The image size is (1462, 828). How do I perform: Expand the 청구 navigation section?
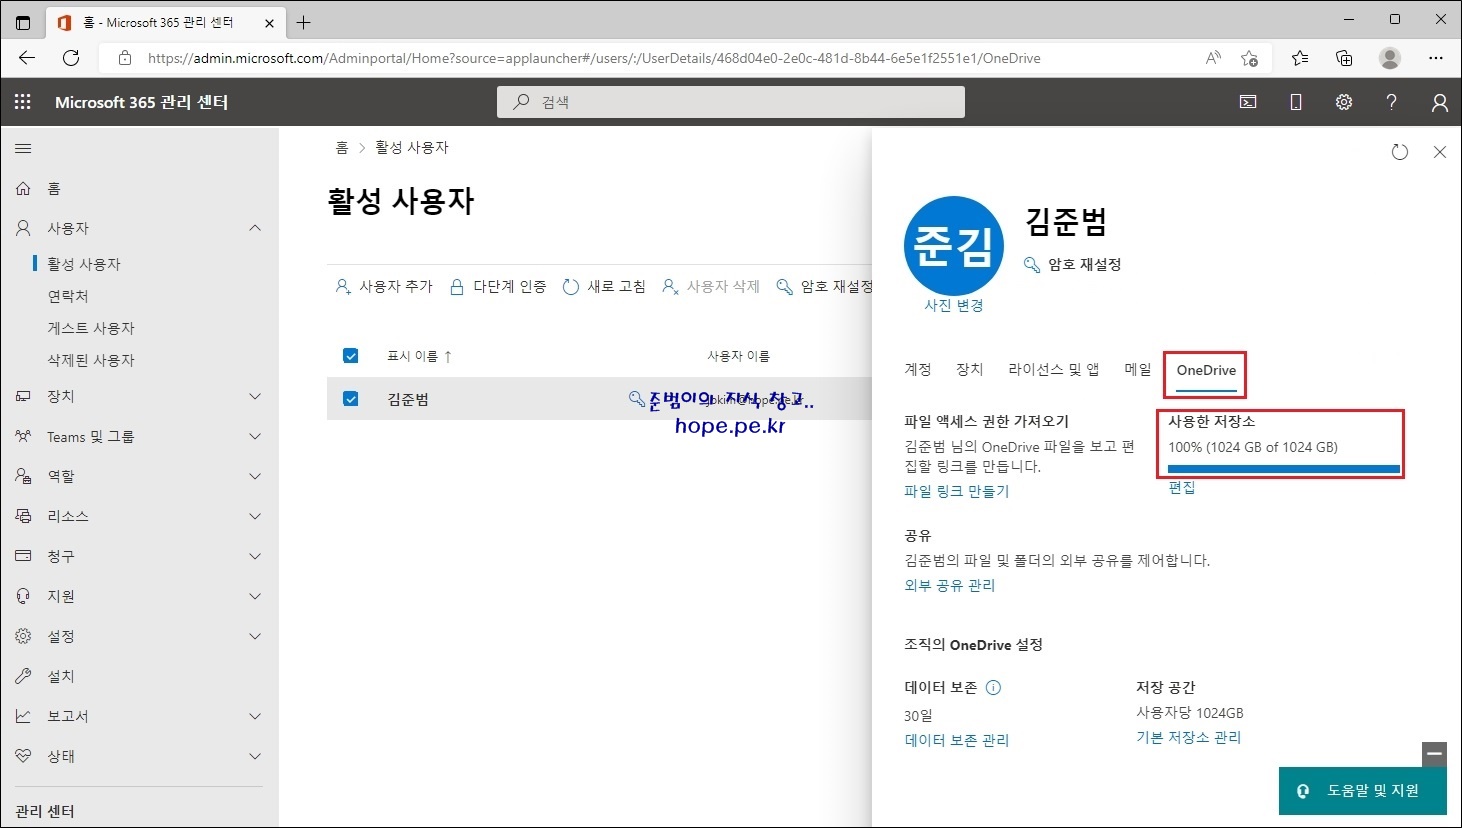255,556
